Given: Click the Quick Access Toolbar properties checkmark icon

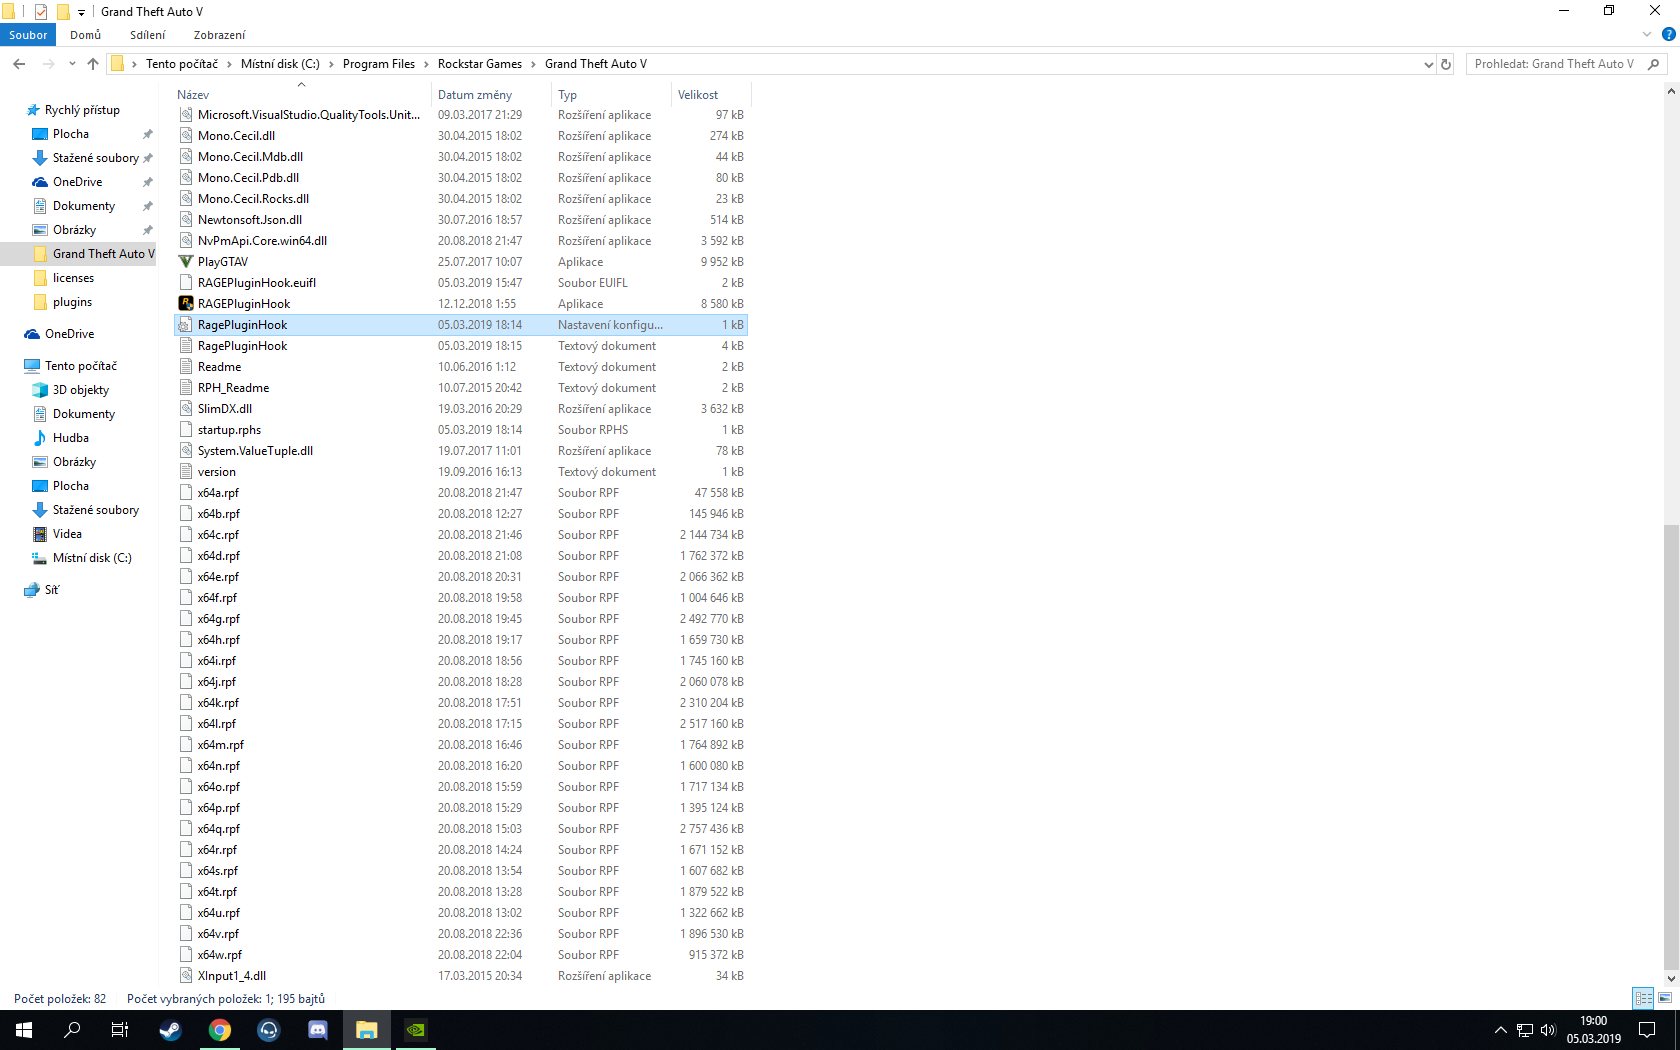Looking at the screenshot, I should (x=41, y=12).
